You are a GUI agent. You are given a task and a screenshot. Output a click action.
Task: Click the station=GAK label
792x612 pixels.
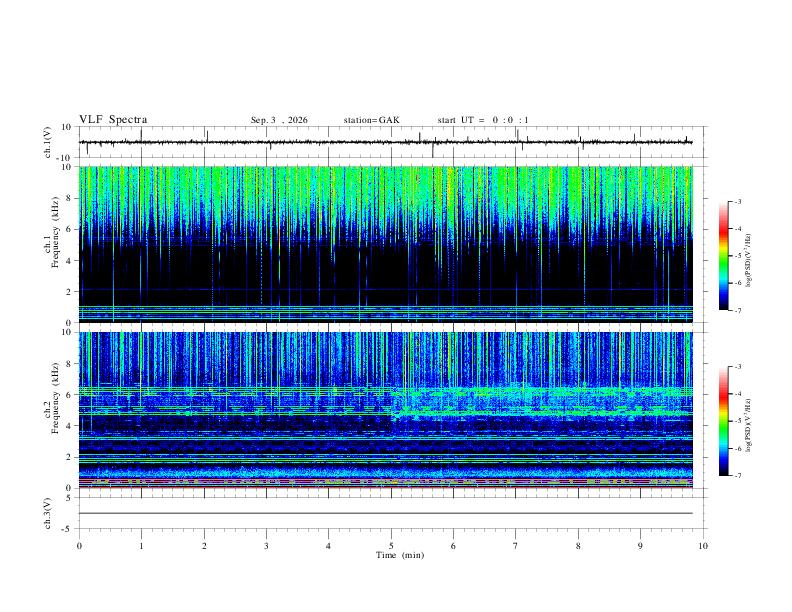[x=371, y=120]
